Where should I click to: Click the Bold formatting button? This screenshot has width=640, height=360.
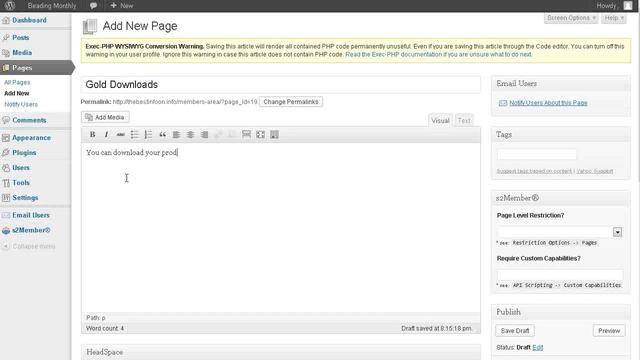click(x=93, y=134)
